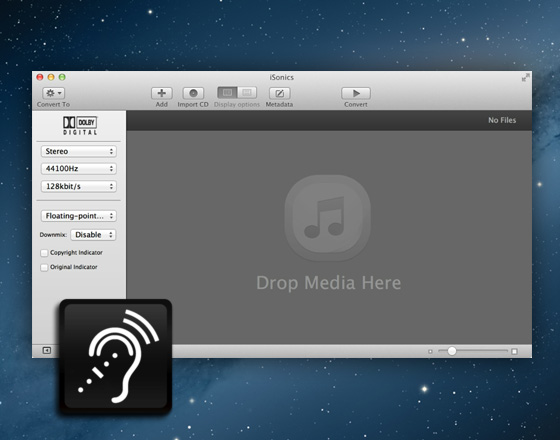Open the Convert To gear menu
The image size is (560, 440).
[x=54, y=93]
